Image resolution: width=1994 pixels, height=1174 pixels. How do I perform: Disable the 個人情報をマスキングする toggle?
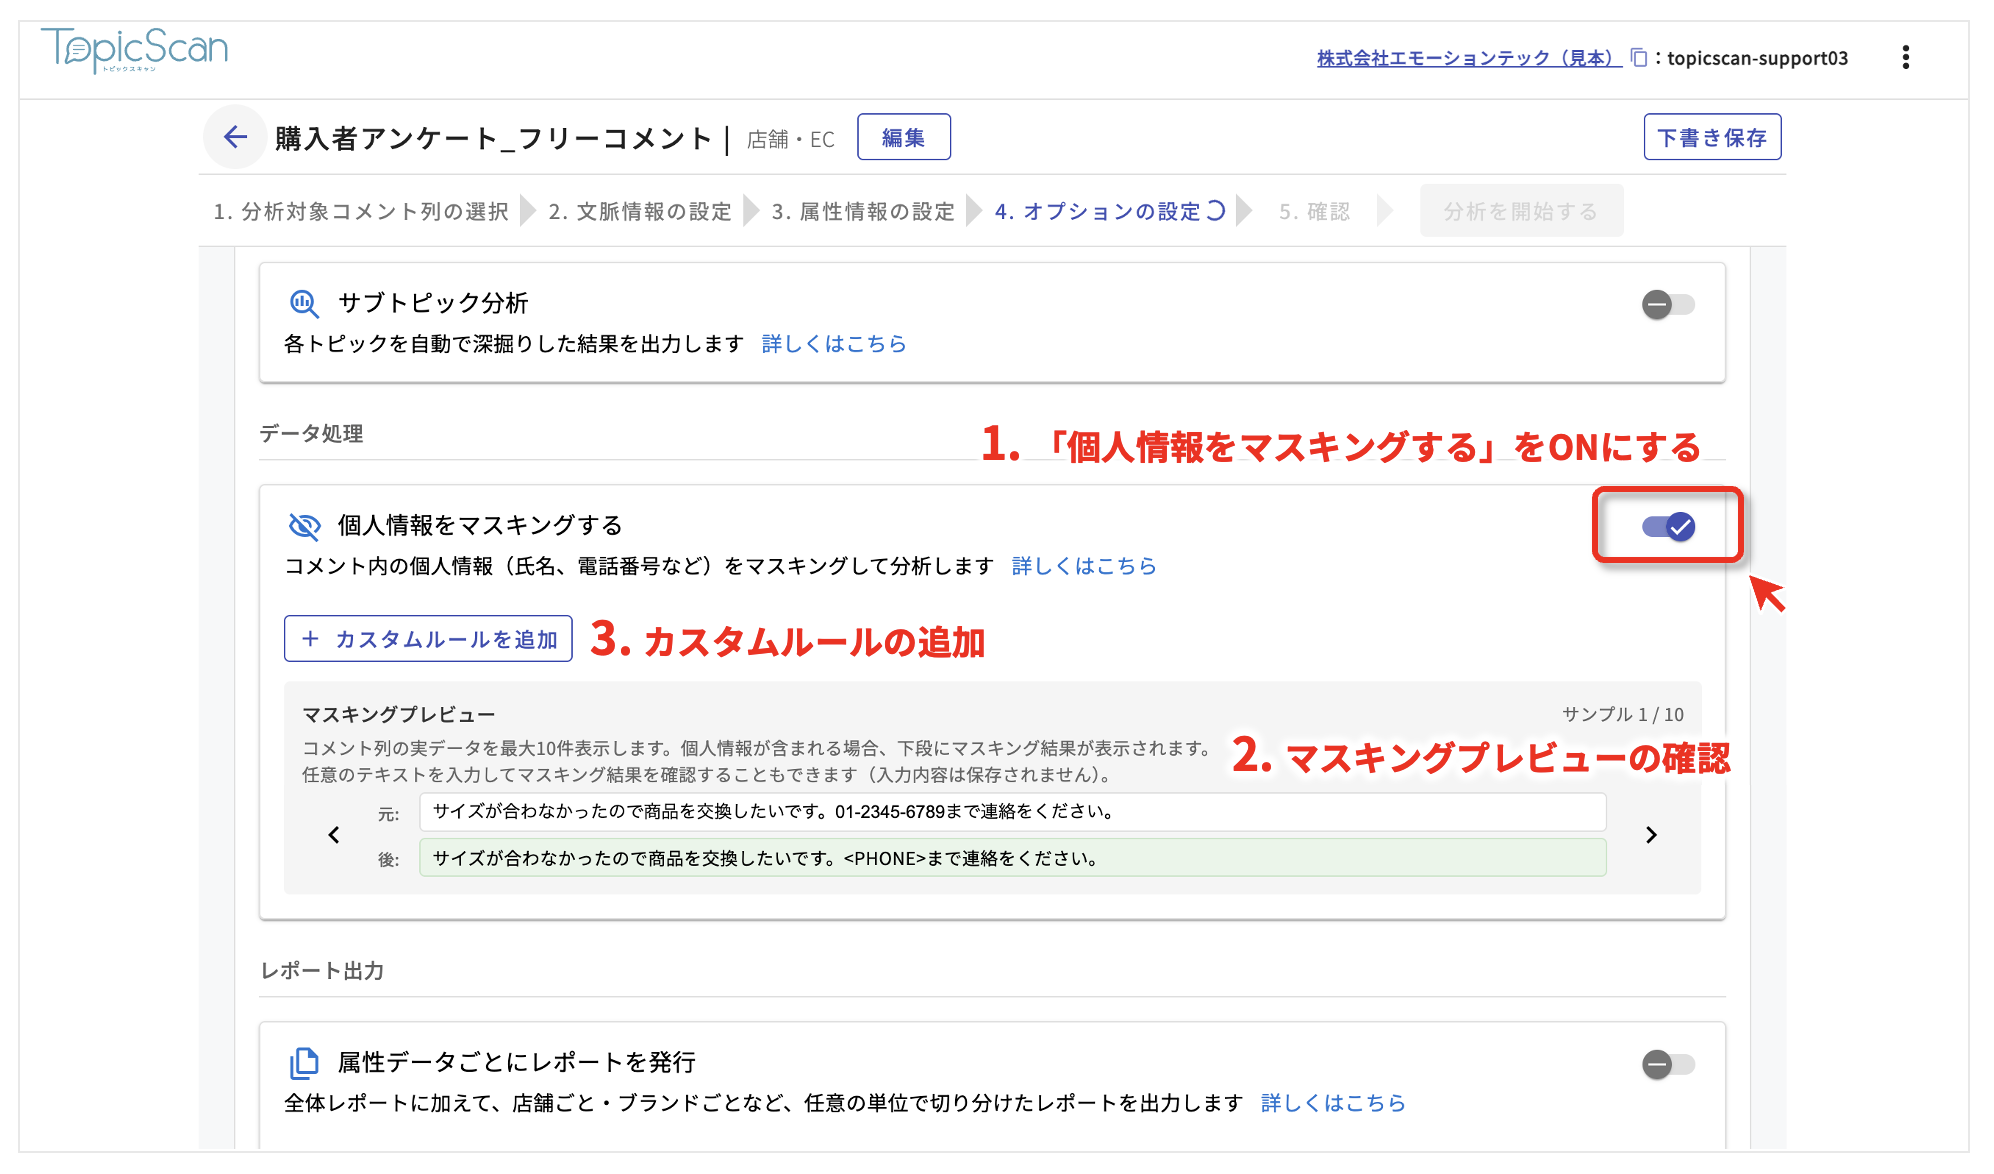(x=1666, y=525)
